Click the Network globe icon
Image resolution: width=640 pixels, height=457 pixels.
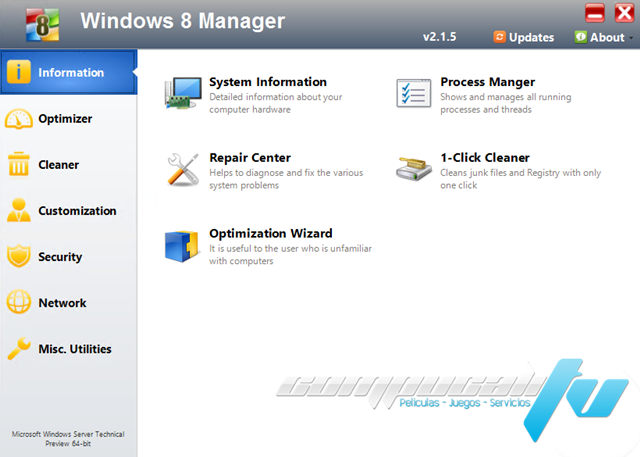tap(18, 302)
